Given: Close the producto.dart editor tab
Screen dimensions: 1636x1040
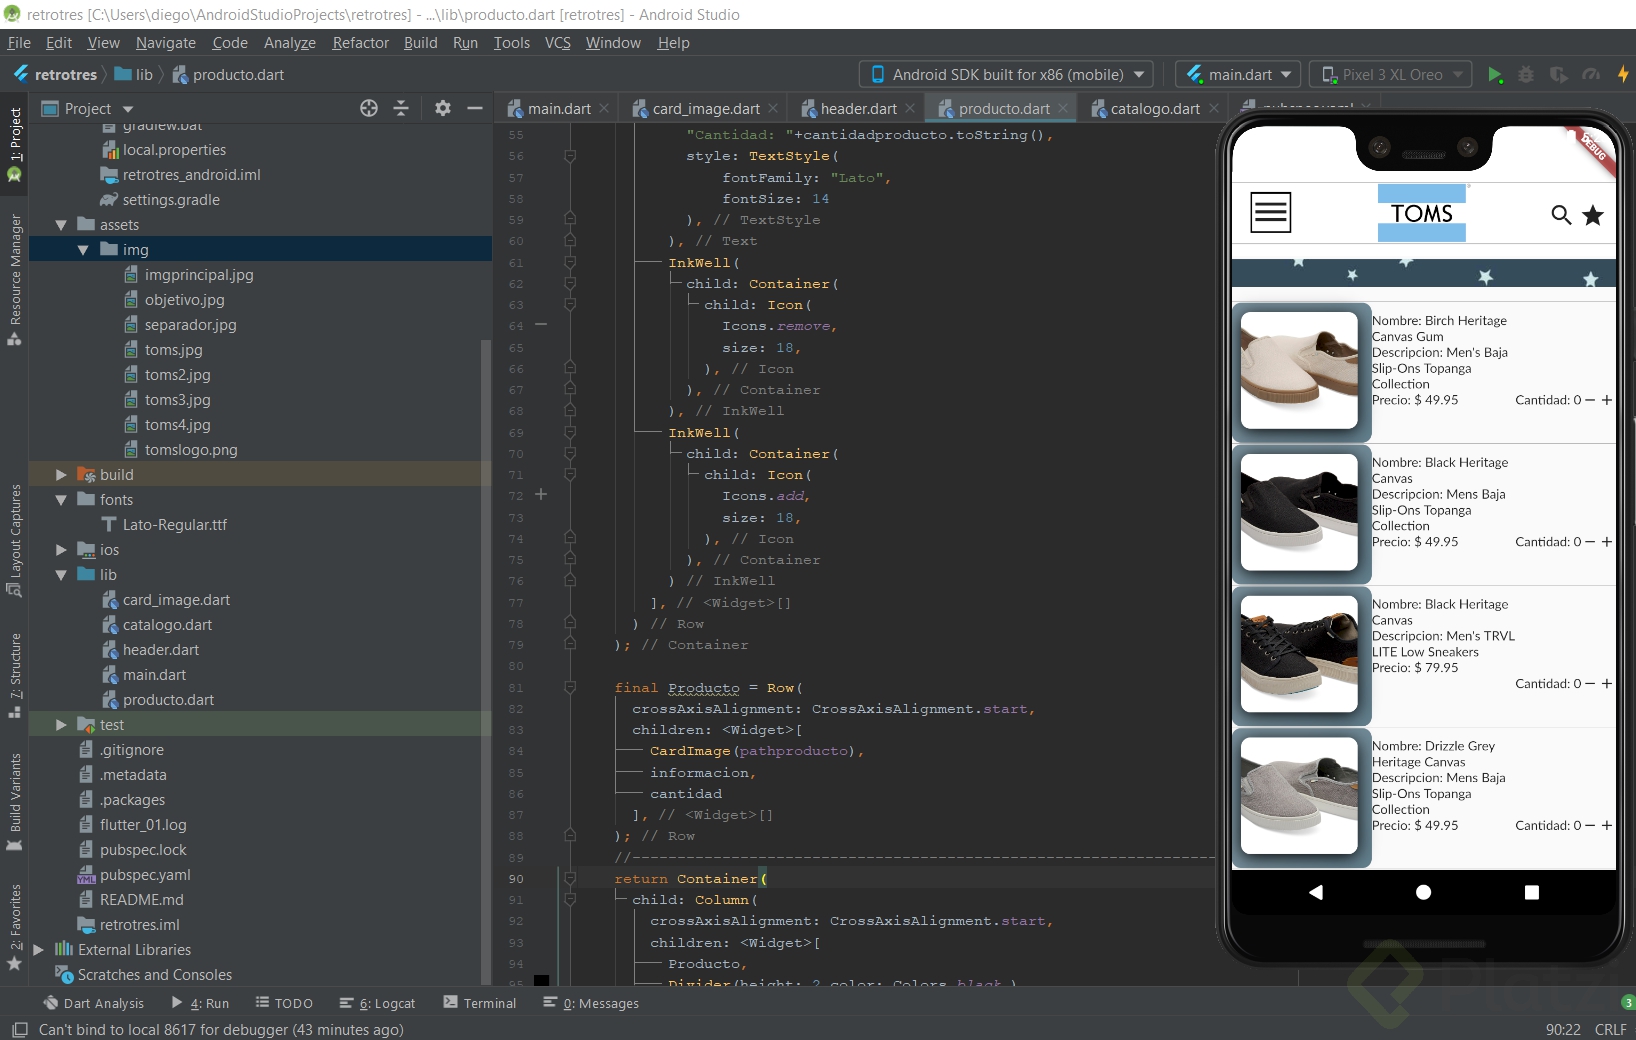Looking at the screenshot, I should click(1063, 108).
